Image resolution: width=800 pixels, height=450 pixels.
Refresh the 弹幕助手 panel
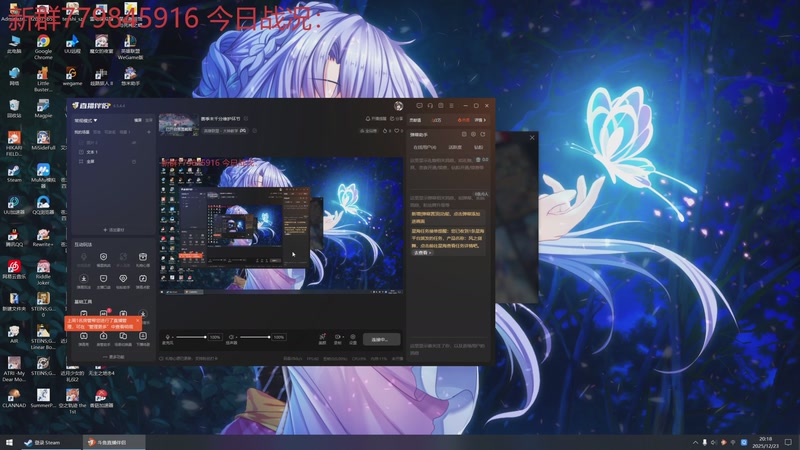[482, 135]
